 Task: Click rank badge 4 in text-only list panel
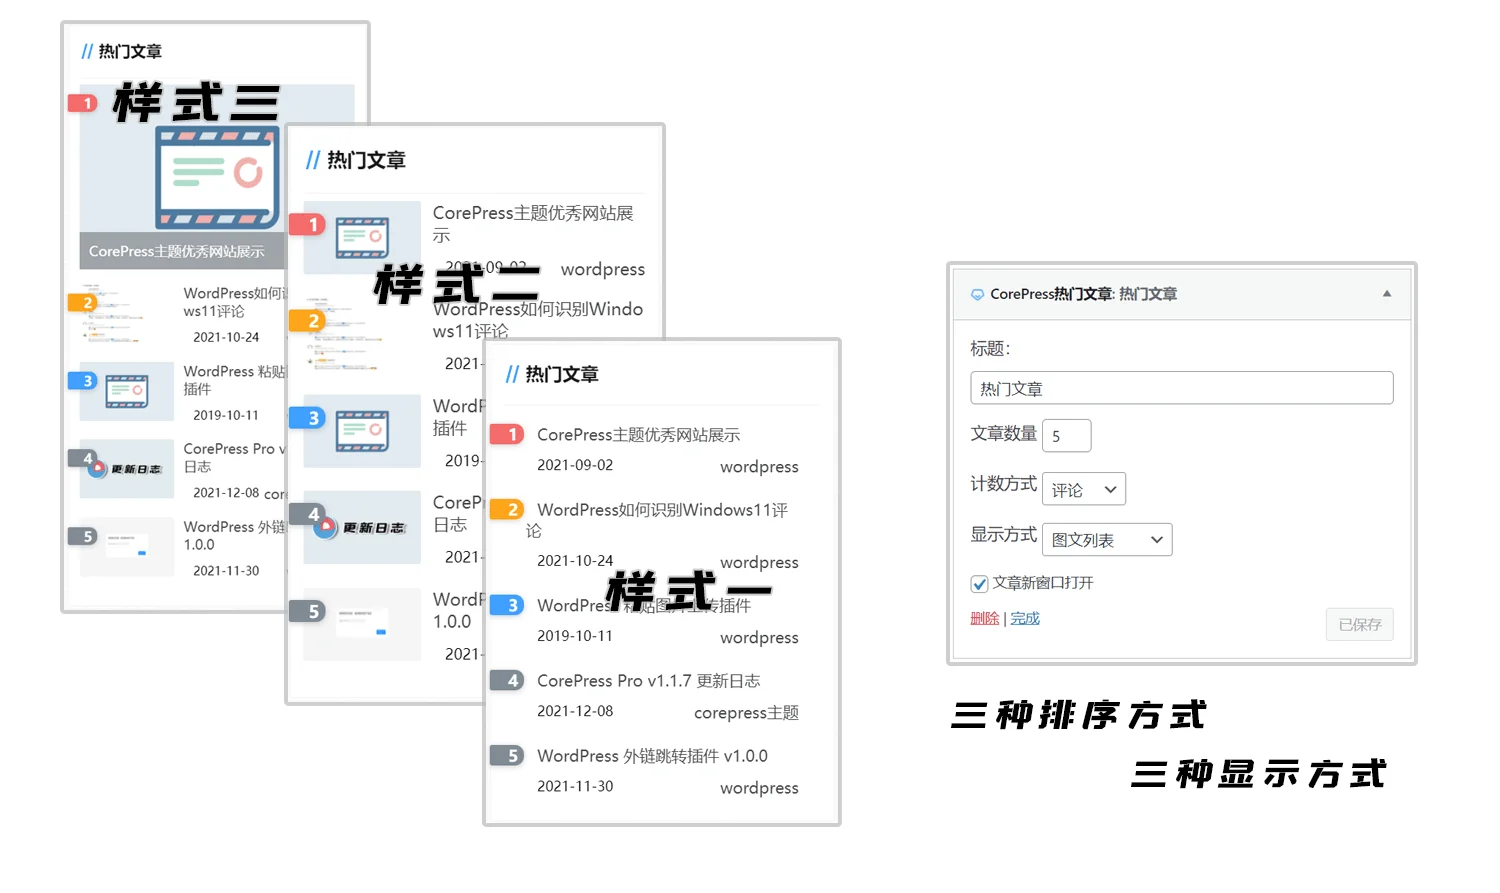[x=508, y=681]
